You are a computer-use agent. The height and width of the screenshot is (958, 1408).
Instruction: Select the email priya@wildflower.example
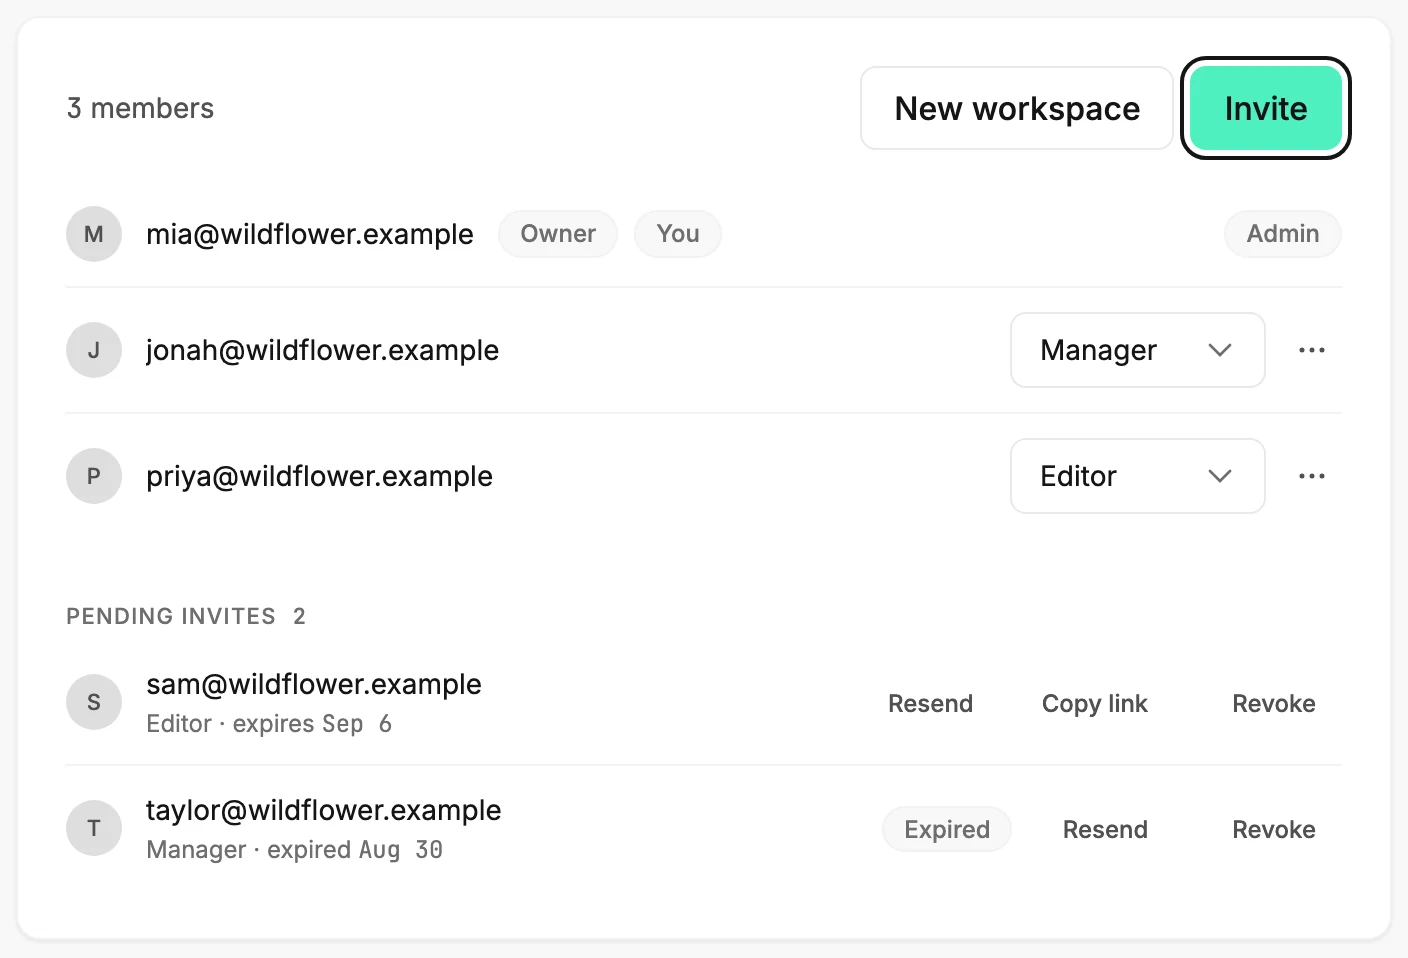(319, 476)
